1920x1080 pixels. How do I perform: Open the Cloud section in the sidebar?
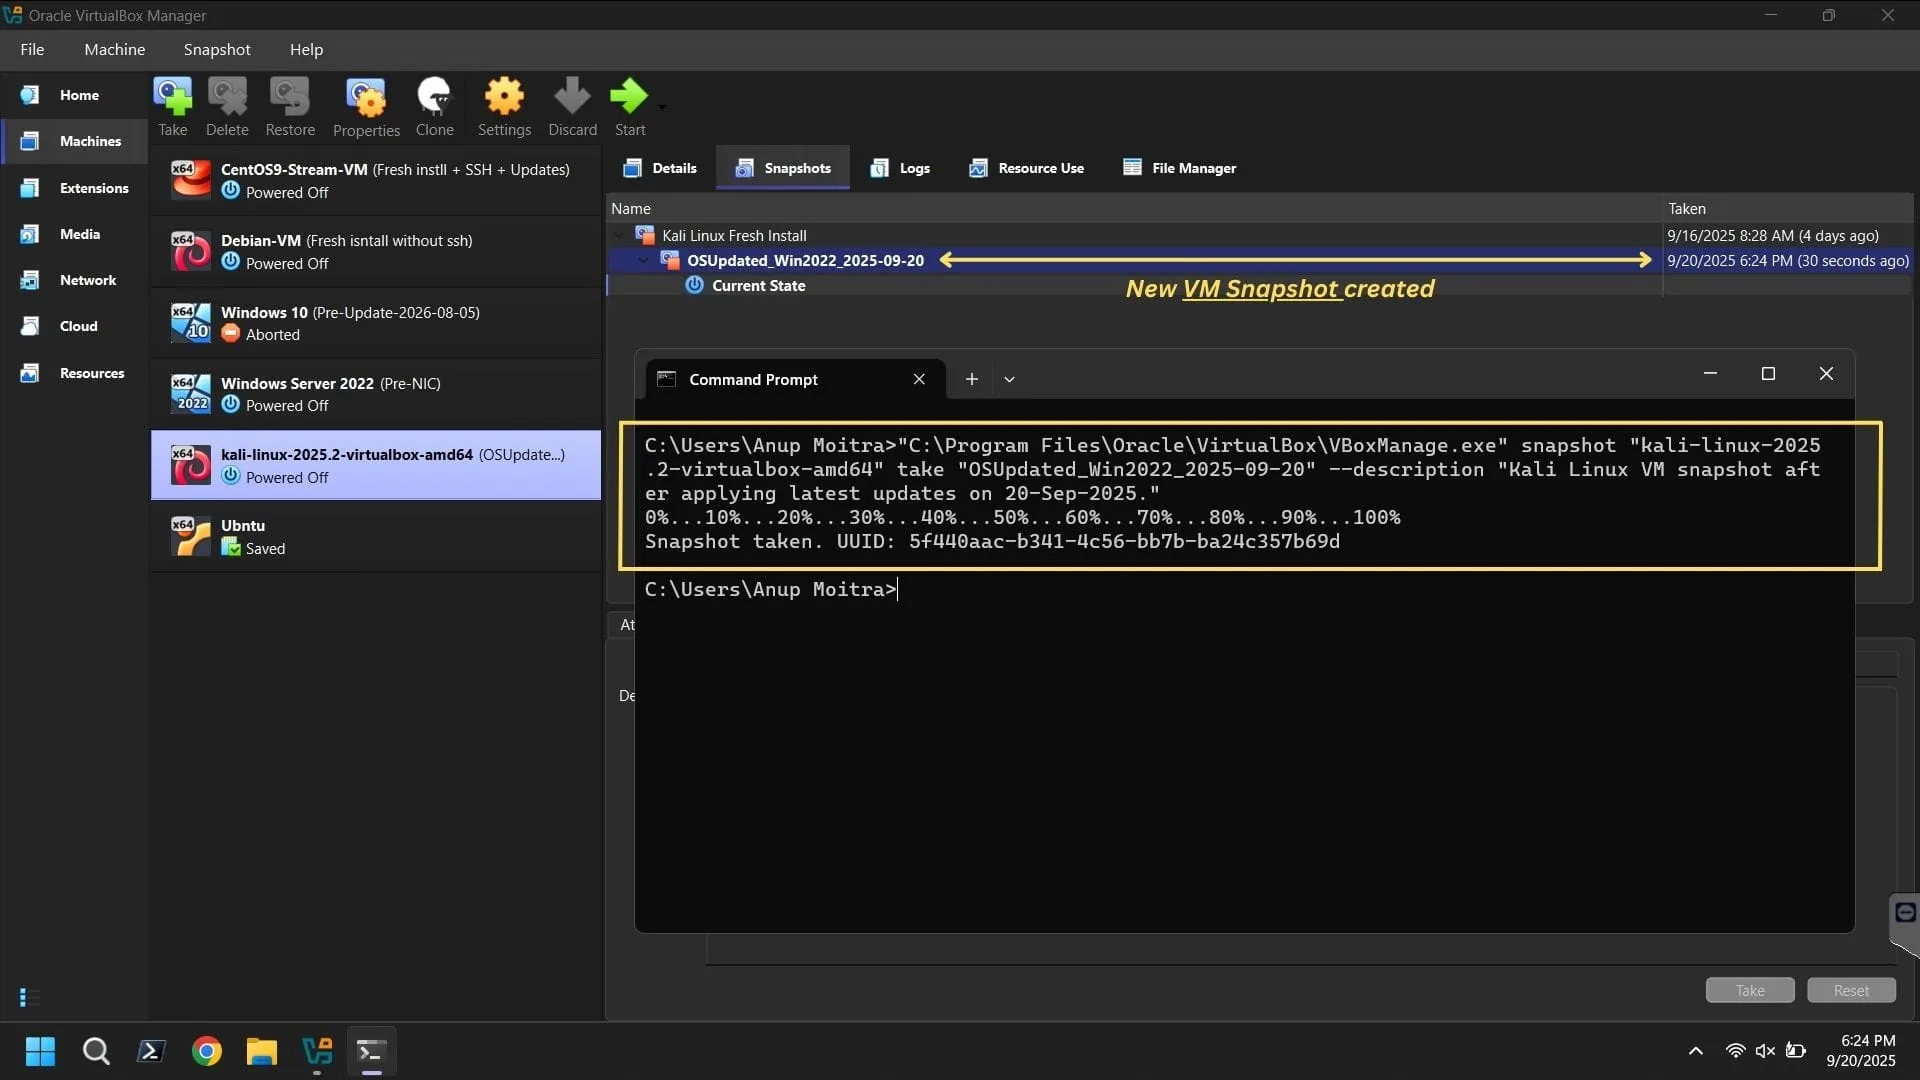tap(77, 325)
